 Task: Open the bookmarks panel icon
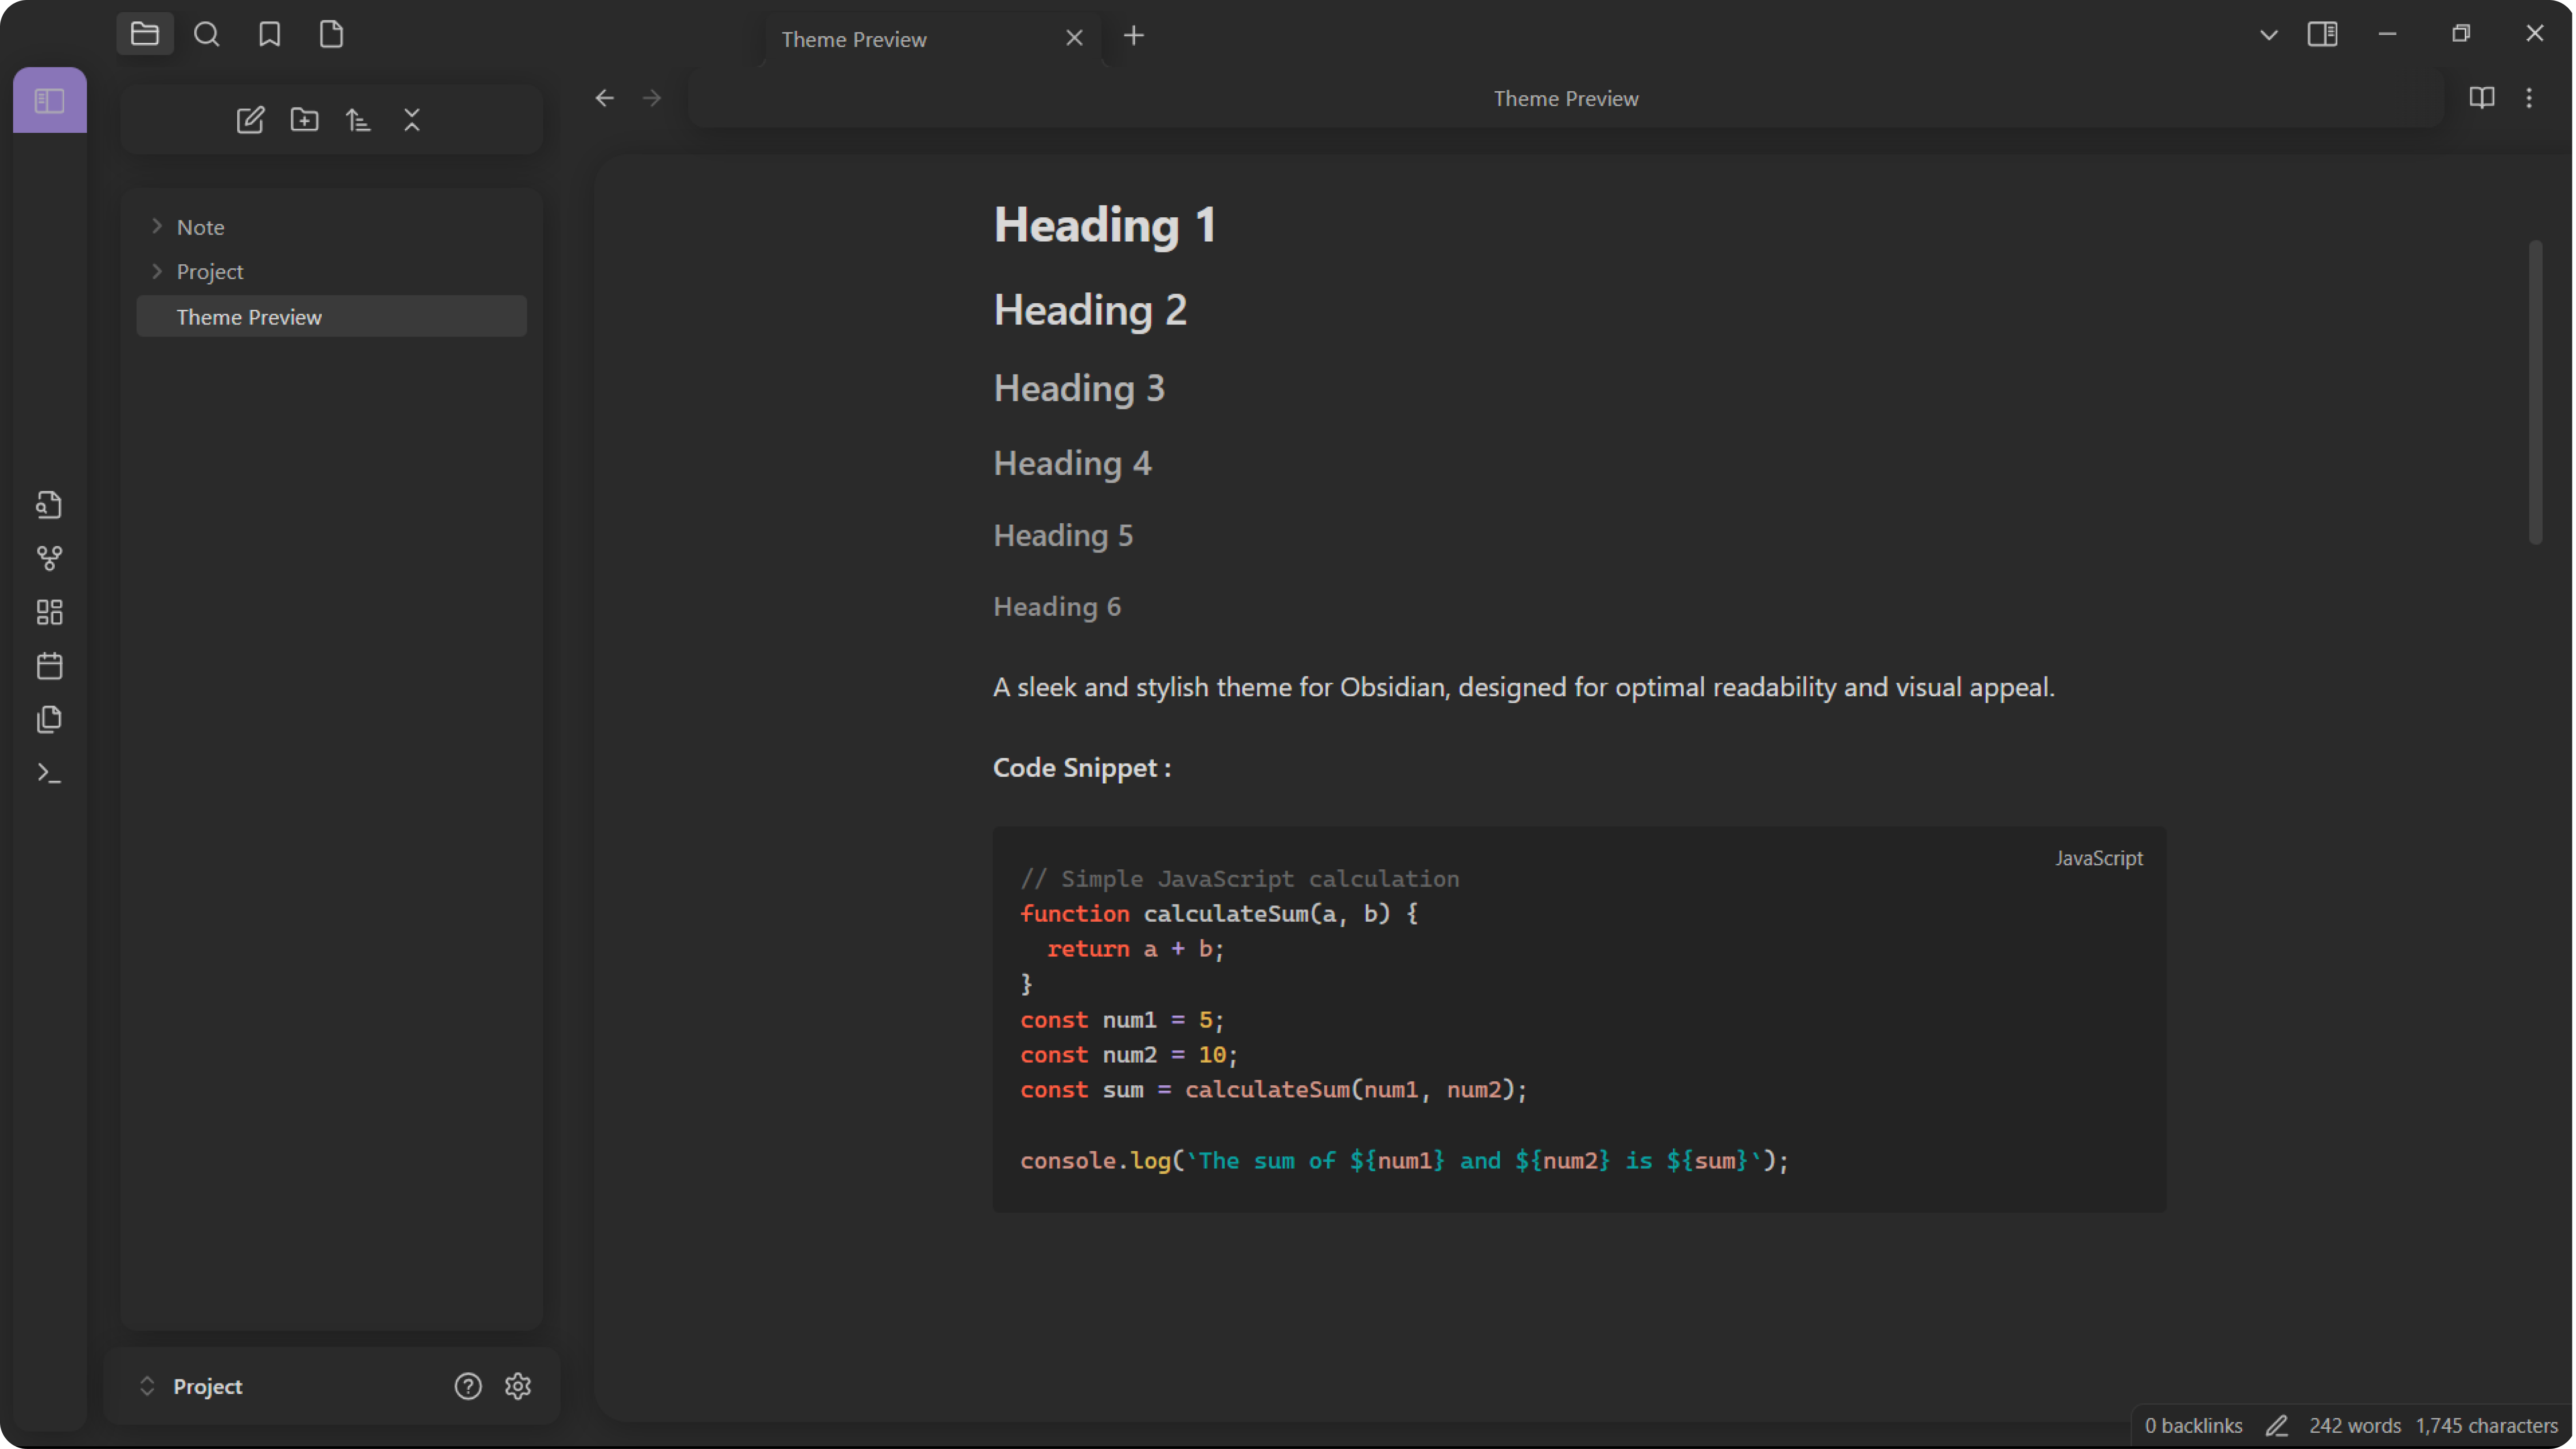[269, 35]
